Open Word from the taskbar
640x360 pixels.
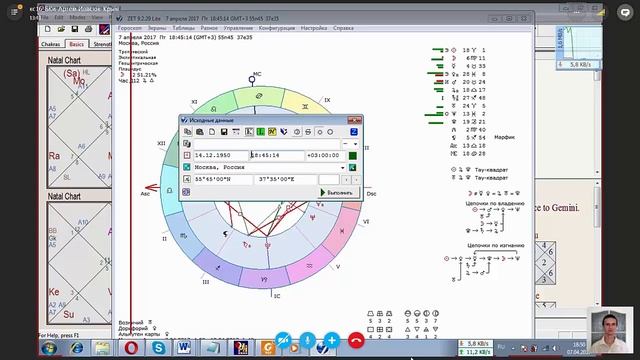pyautogui.click(x=184, y=348)
